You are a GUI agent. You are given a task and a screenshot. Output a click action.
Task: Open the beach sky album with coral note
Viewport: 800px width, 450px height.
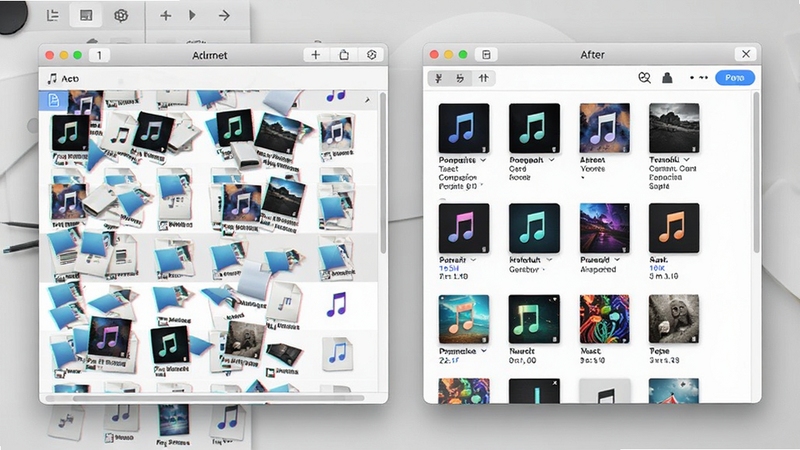coord(464,319)
